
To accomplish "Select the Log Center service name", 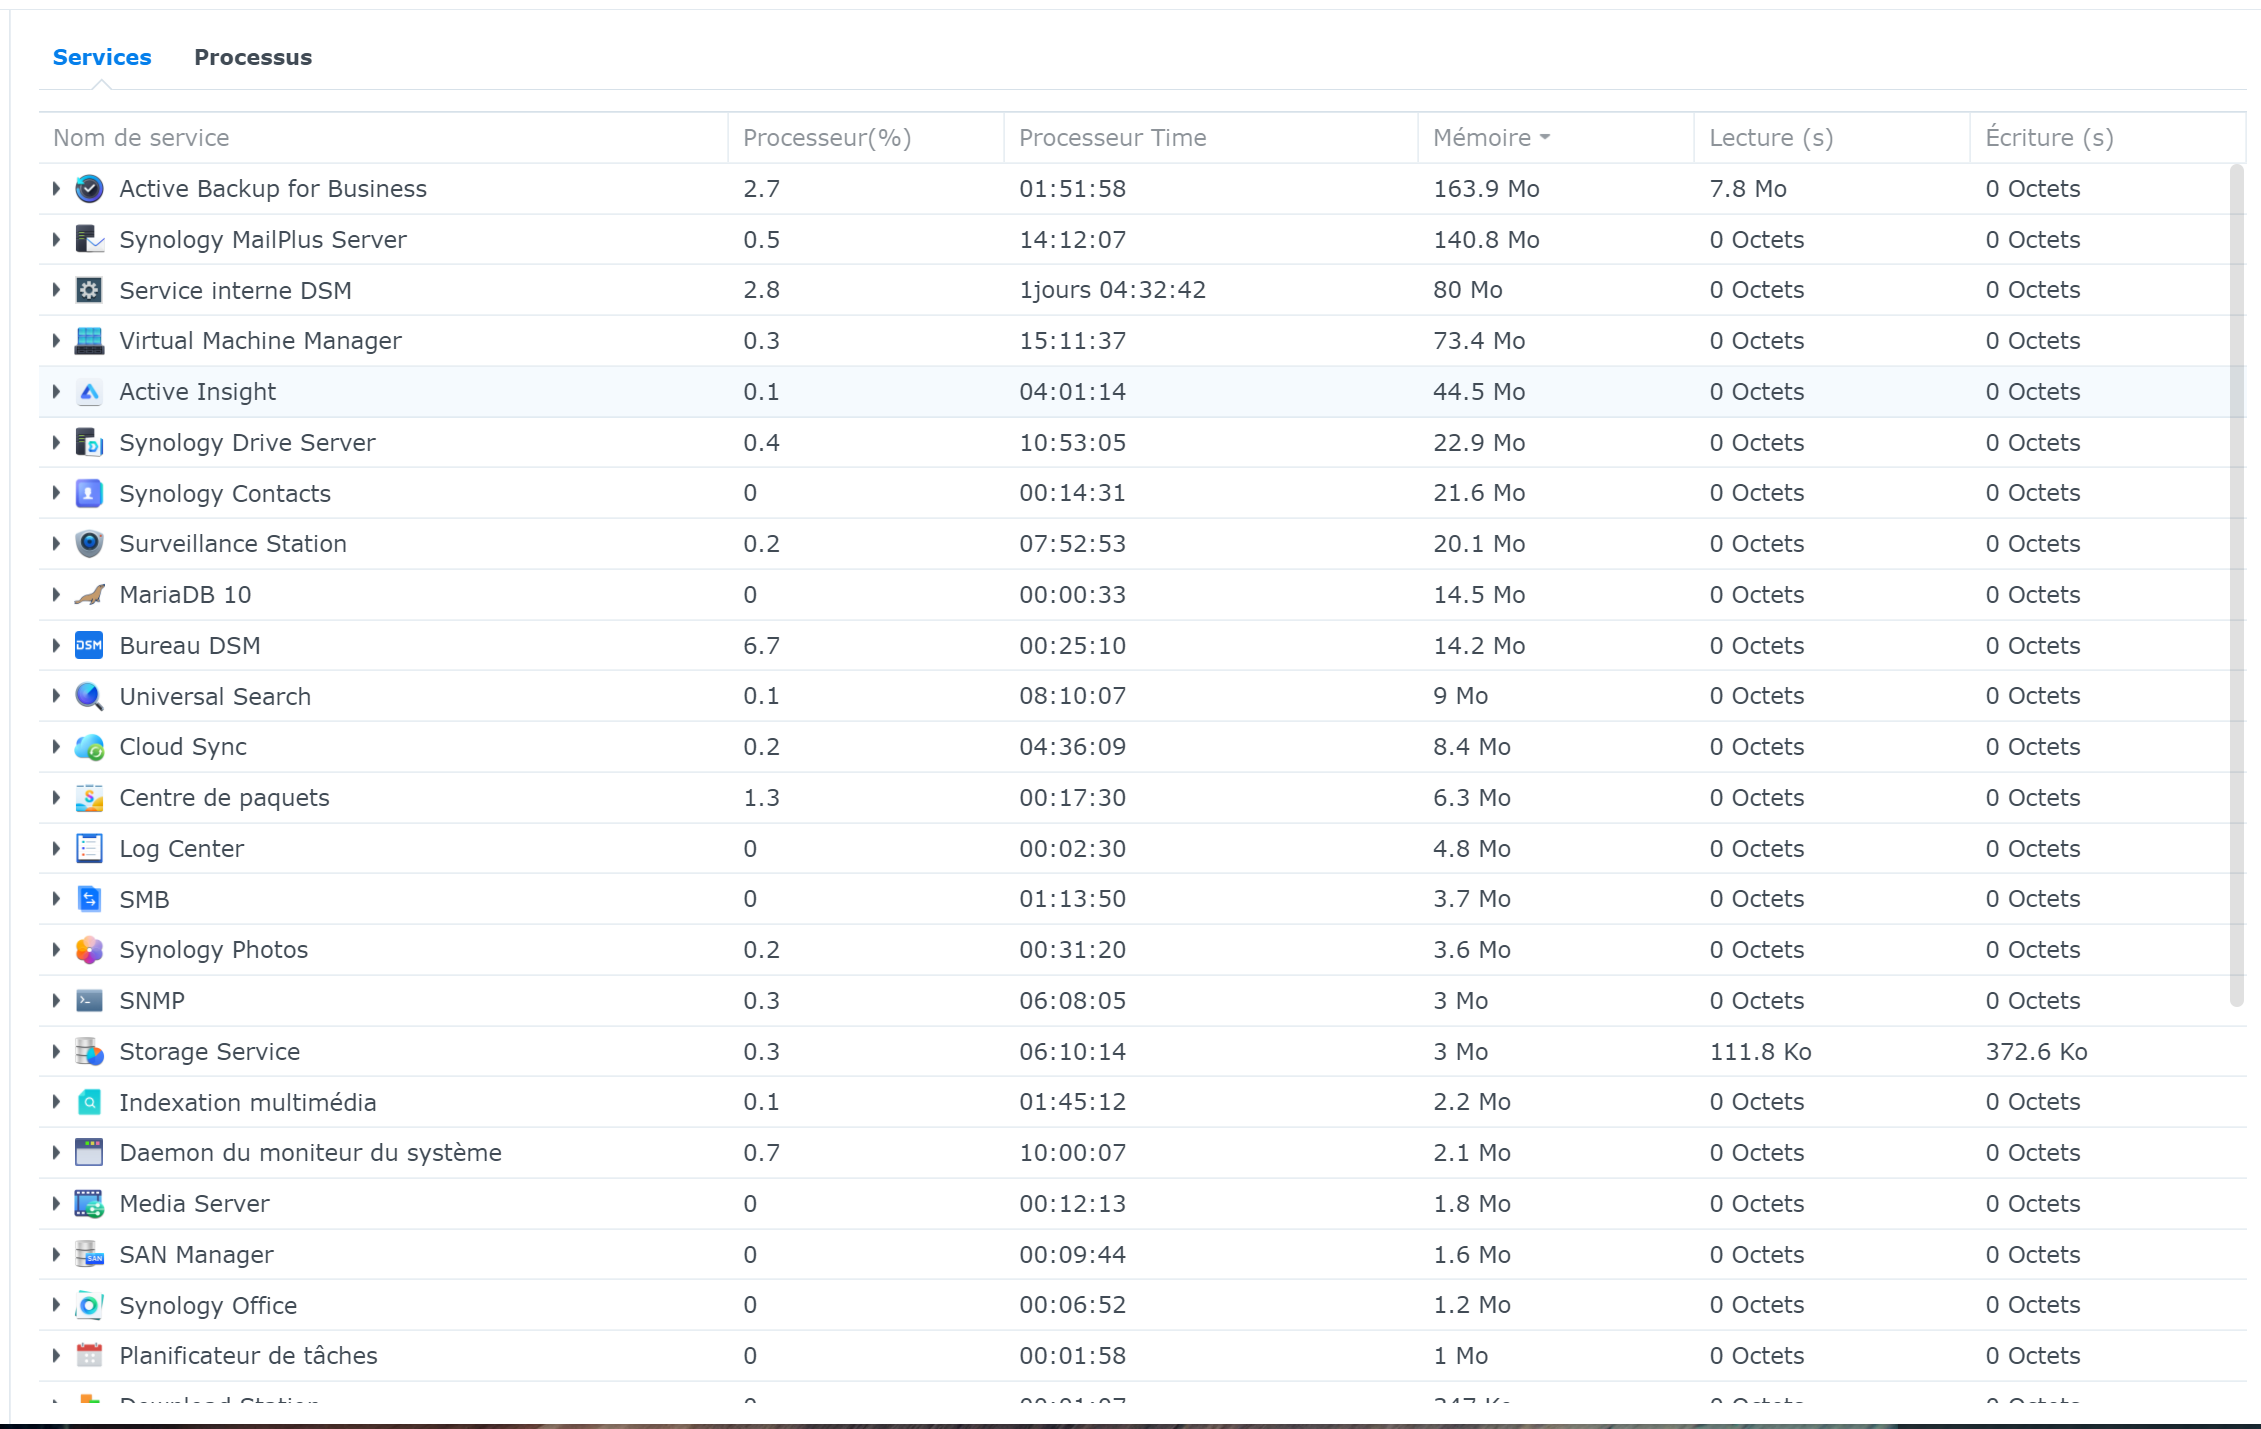I will pyautogui.click(x=181, y=848).
